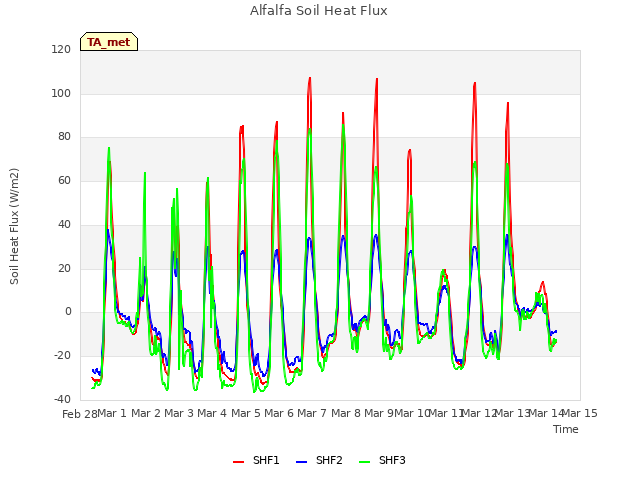Image resolution: width=640 pixels, height=480 pixels.
Task: Click the red SHF1 legend color marker
Action: coord(238,462)
